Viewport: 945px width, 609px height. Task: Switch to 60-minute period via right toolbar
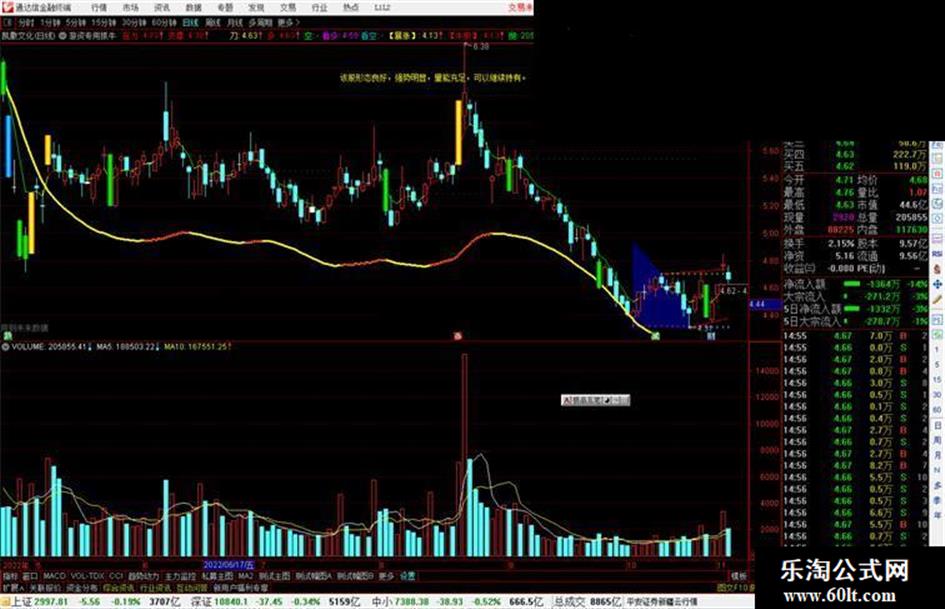[937, 410]
